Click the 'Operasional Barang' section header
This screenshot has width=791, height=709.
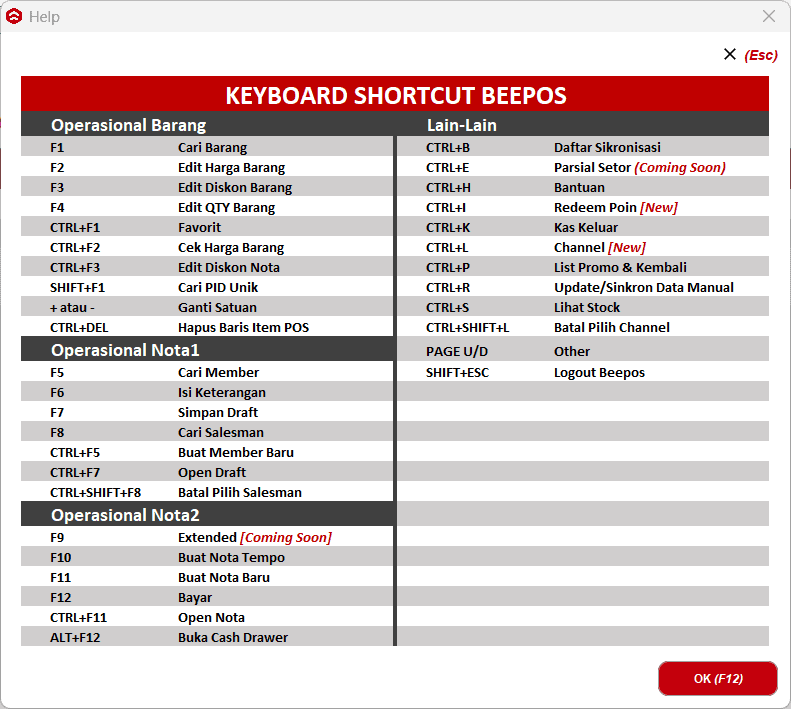click(x=128, y=125)
